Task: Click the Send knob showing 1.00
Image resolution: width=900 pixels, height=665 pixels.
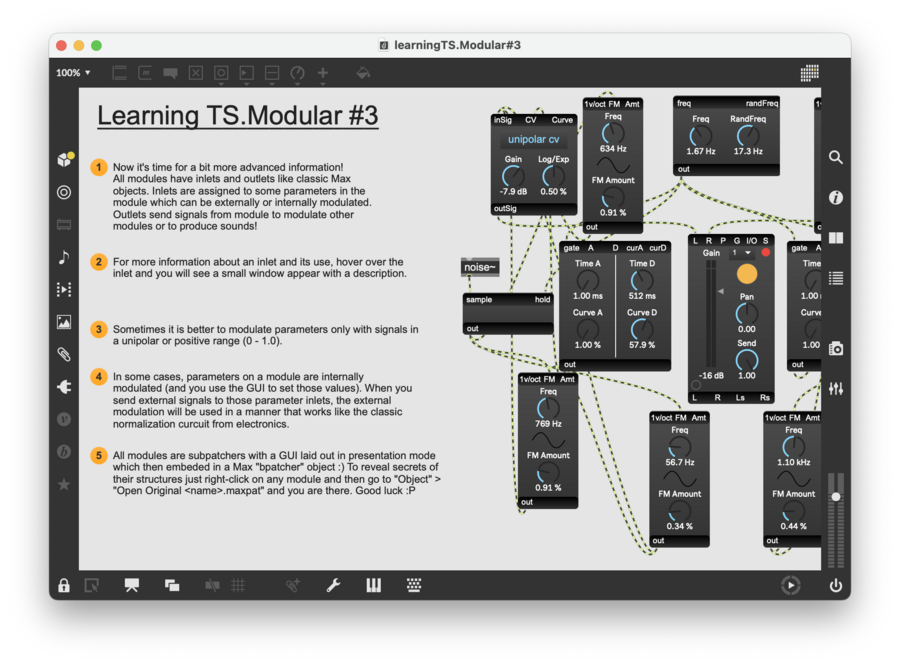Action: click(x=746, y=360)
